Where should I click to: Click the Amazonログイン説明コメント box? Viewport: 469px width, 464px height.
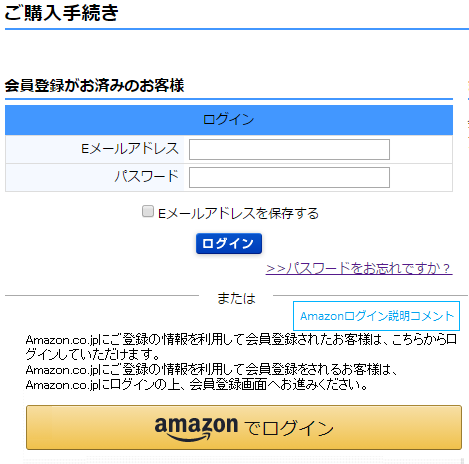tap(376, 316)
